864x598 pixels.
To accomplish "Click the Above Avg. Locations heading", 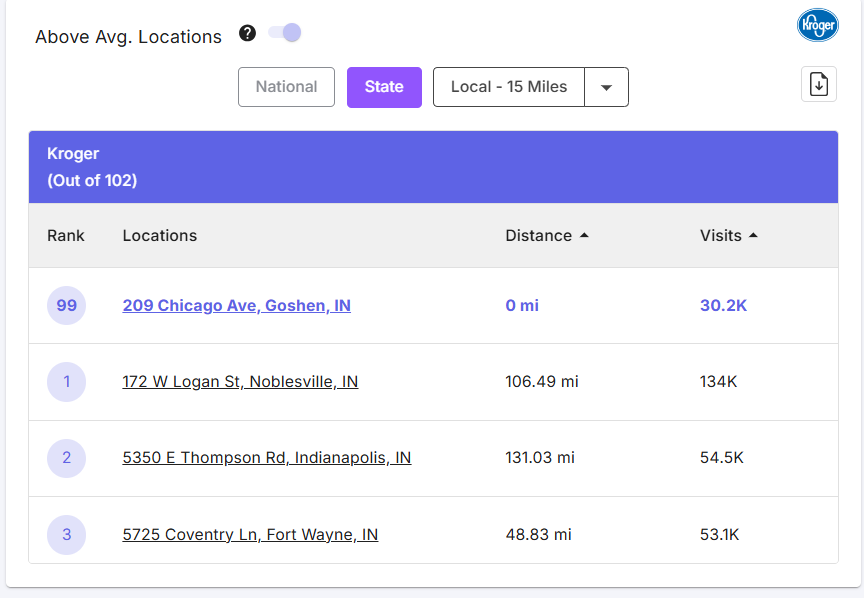I will (128, 36).
